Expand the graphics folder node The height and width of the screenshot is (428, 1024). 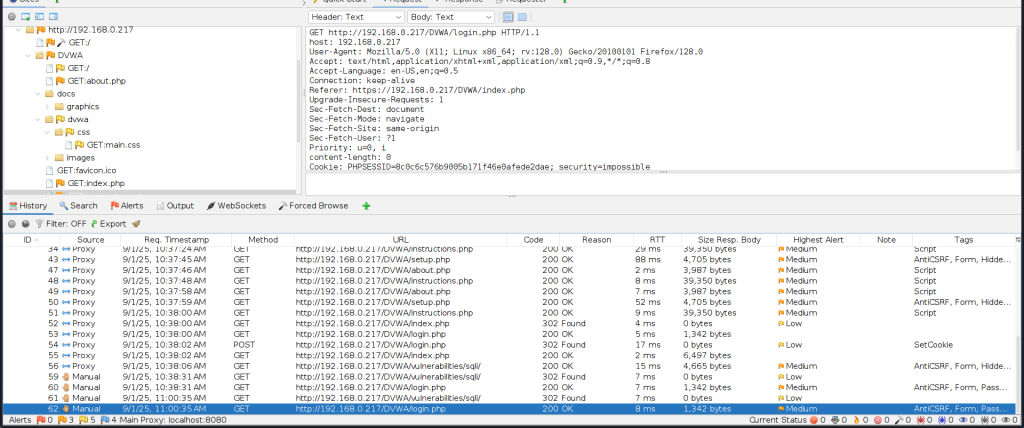tap(47, 107)
